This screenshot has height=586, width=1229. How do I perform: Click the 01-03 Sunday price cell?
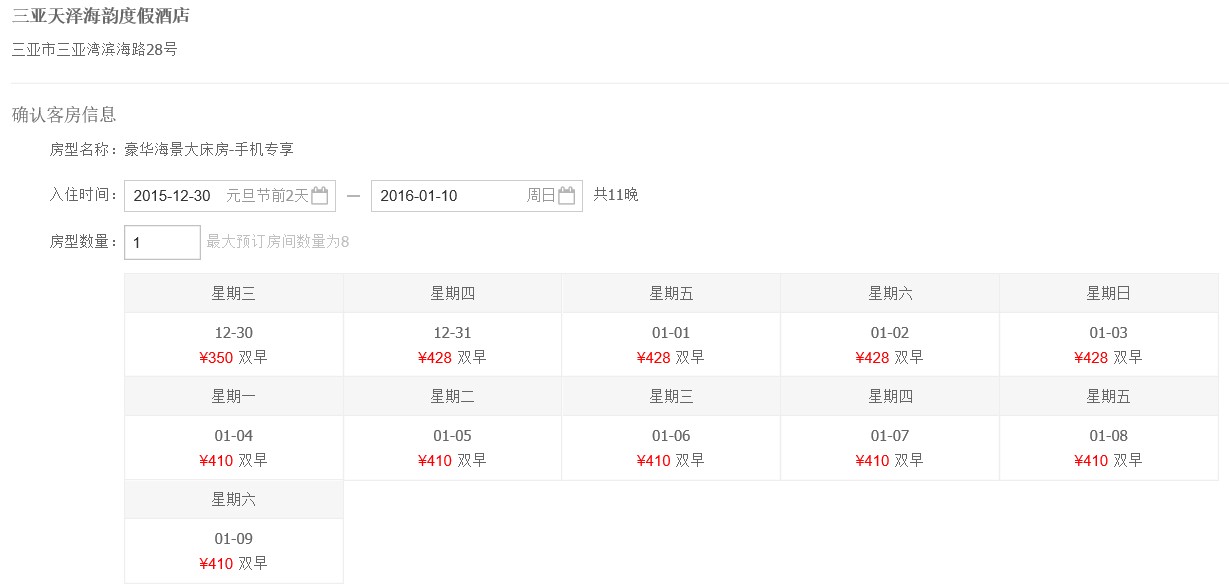[1108, 345]
